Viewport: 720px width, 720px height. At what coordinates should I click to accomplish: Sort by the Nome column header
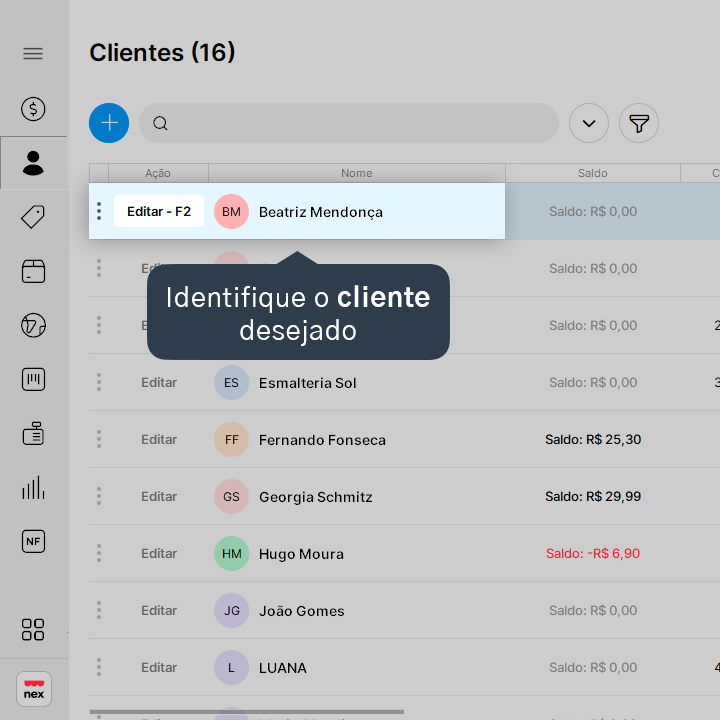coord(357,173)
